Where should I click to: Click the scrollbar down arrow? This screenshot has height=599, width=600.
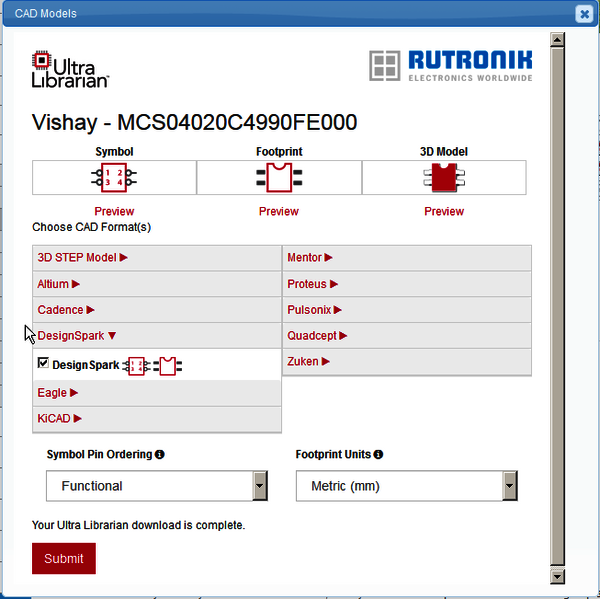[x=557, y=576]
